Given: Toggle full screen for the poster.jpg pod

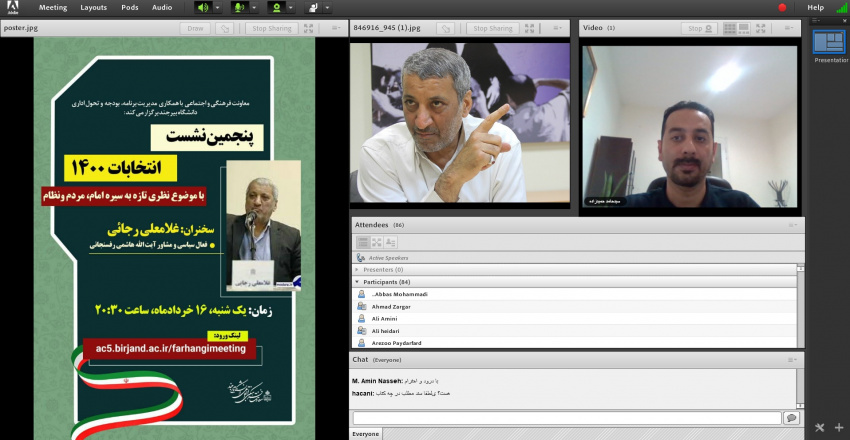Looking at the screenshot, I should tap(308, 29).
